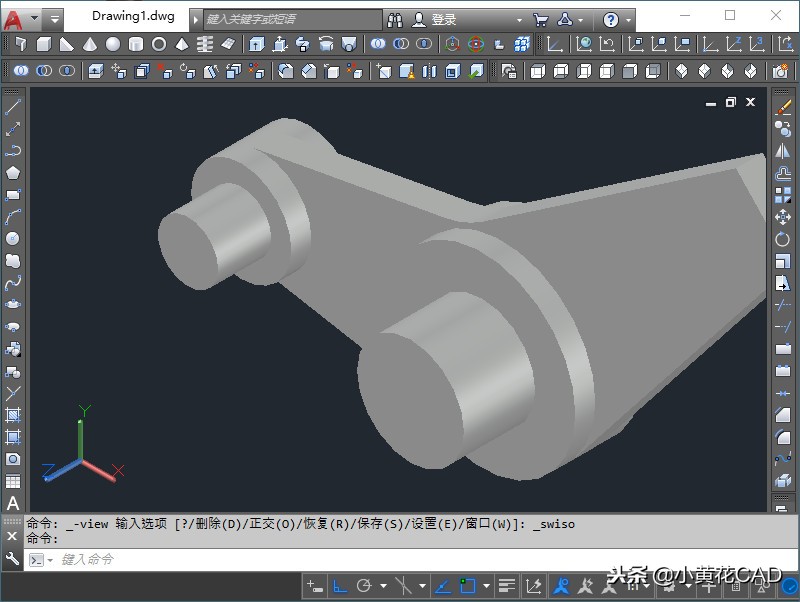This screenshot has height=602, width=800.
Task: Open the AutoCAD application menu A logo
Action: (13, 20)
